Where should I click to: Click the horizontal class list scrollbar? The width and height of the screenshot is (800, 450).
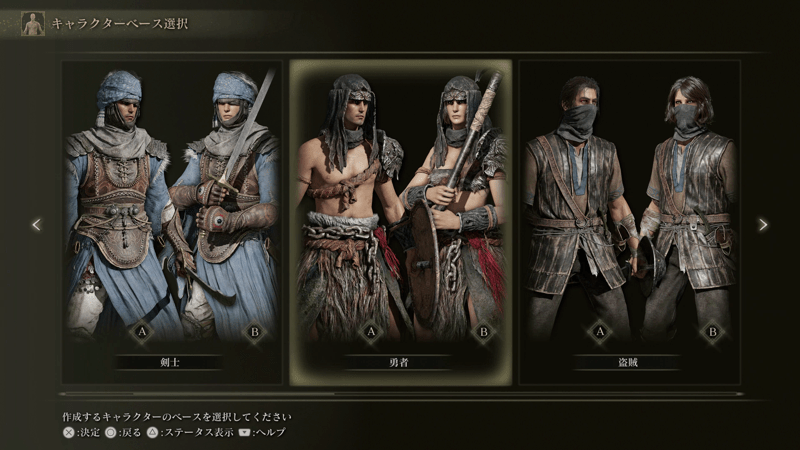pos(401,394)
